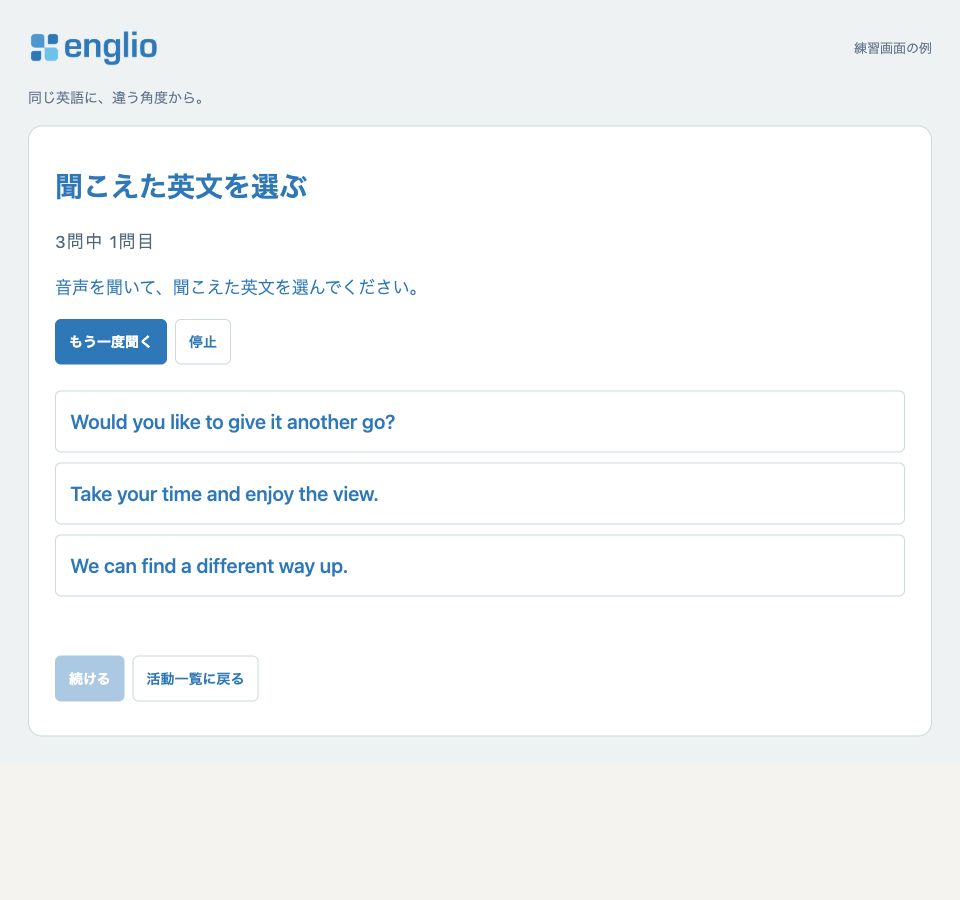Click progress text 3問中 1問目
The image size is (960, 900).
tap(104, 241)
